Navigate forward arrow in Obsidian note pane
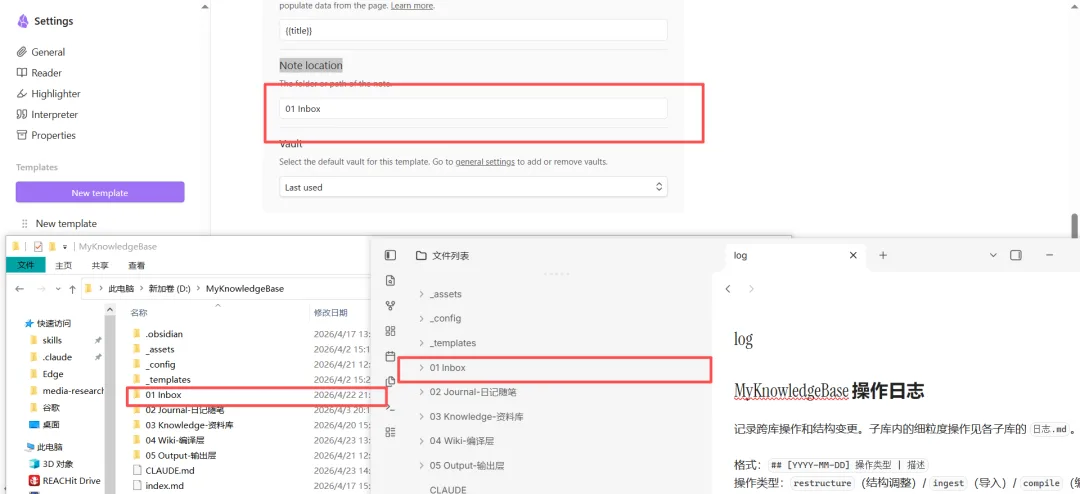The width and height of the screenshot is (1080, 494). coord(751,289)
